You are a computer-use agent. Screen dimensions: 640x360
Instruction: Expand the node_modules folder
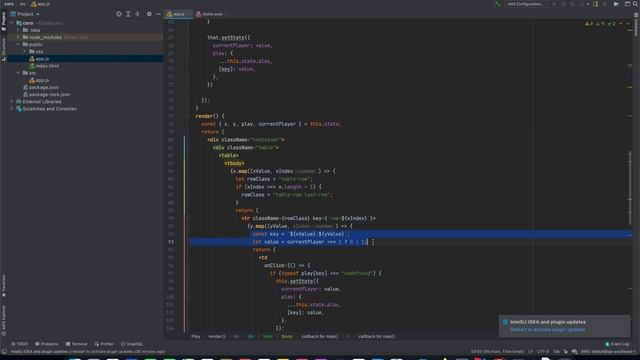coord(18,37)
